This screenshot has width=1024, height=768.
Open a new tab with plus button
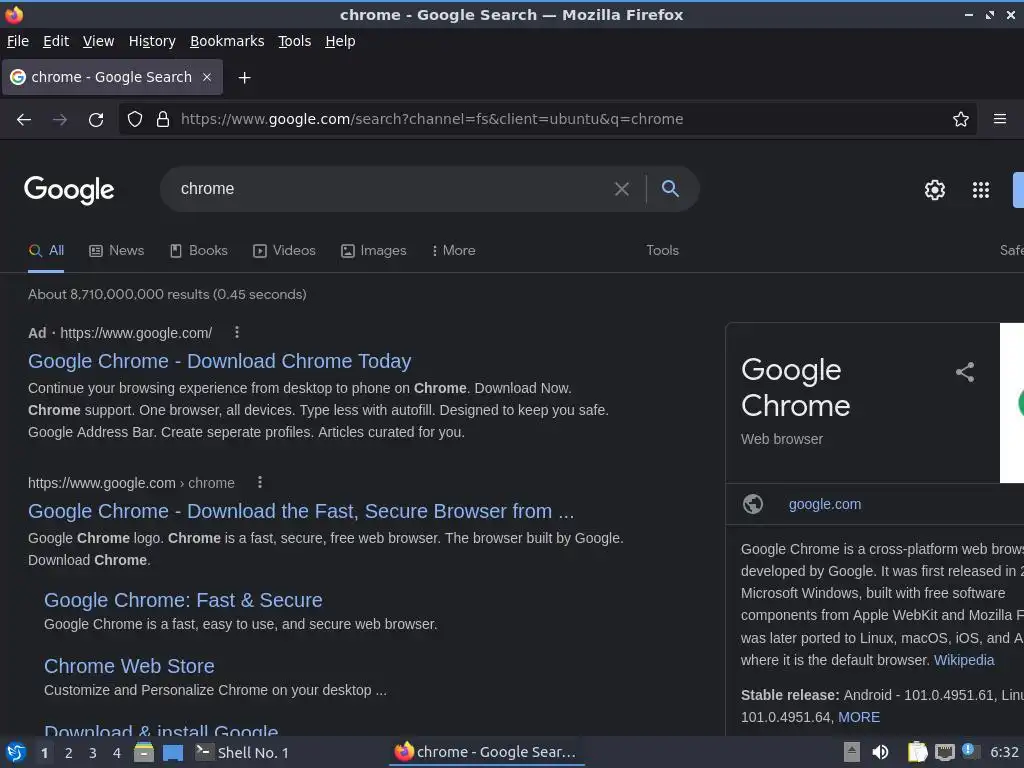coord(244,78)
